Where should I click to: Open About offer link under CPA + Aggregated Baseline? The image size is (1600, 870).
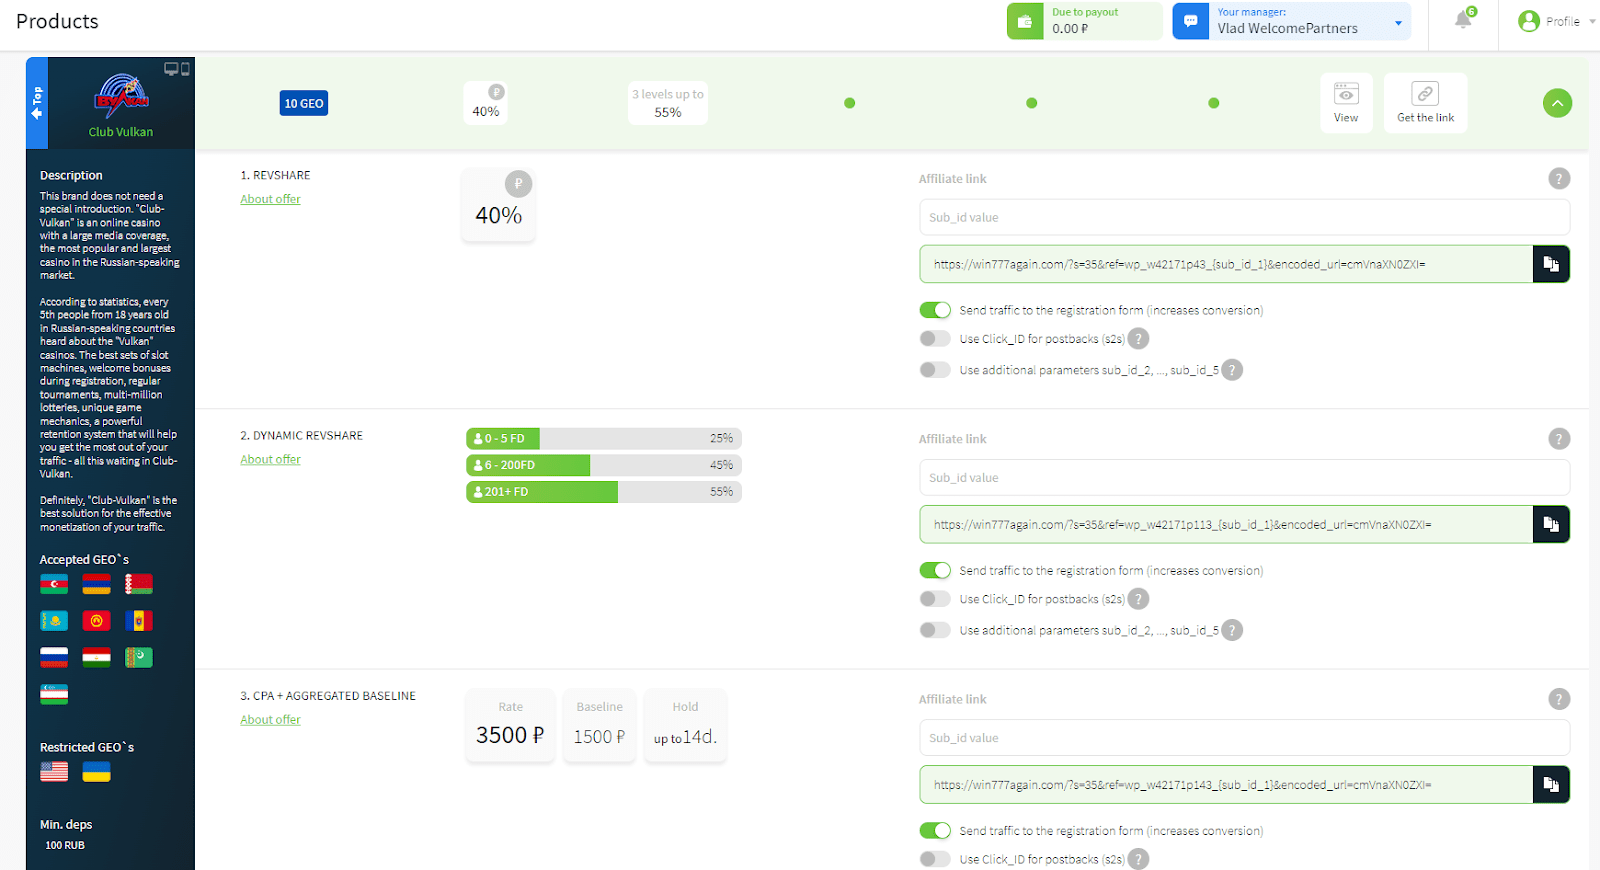270,719
